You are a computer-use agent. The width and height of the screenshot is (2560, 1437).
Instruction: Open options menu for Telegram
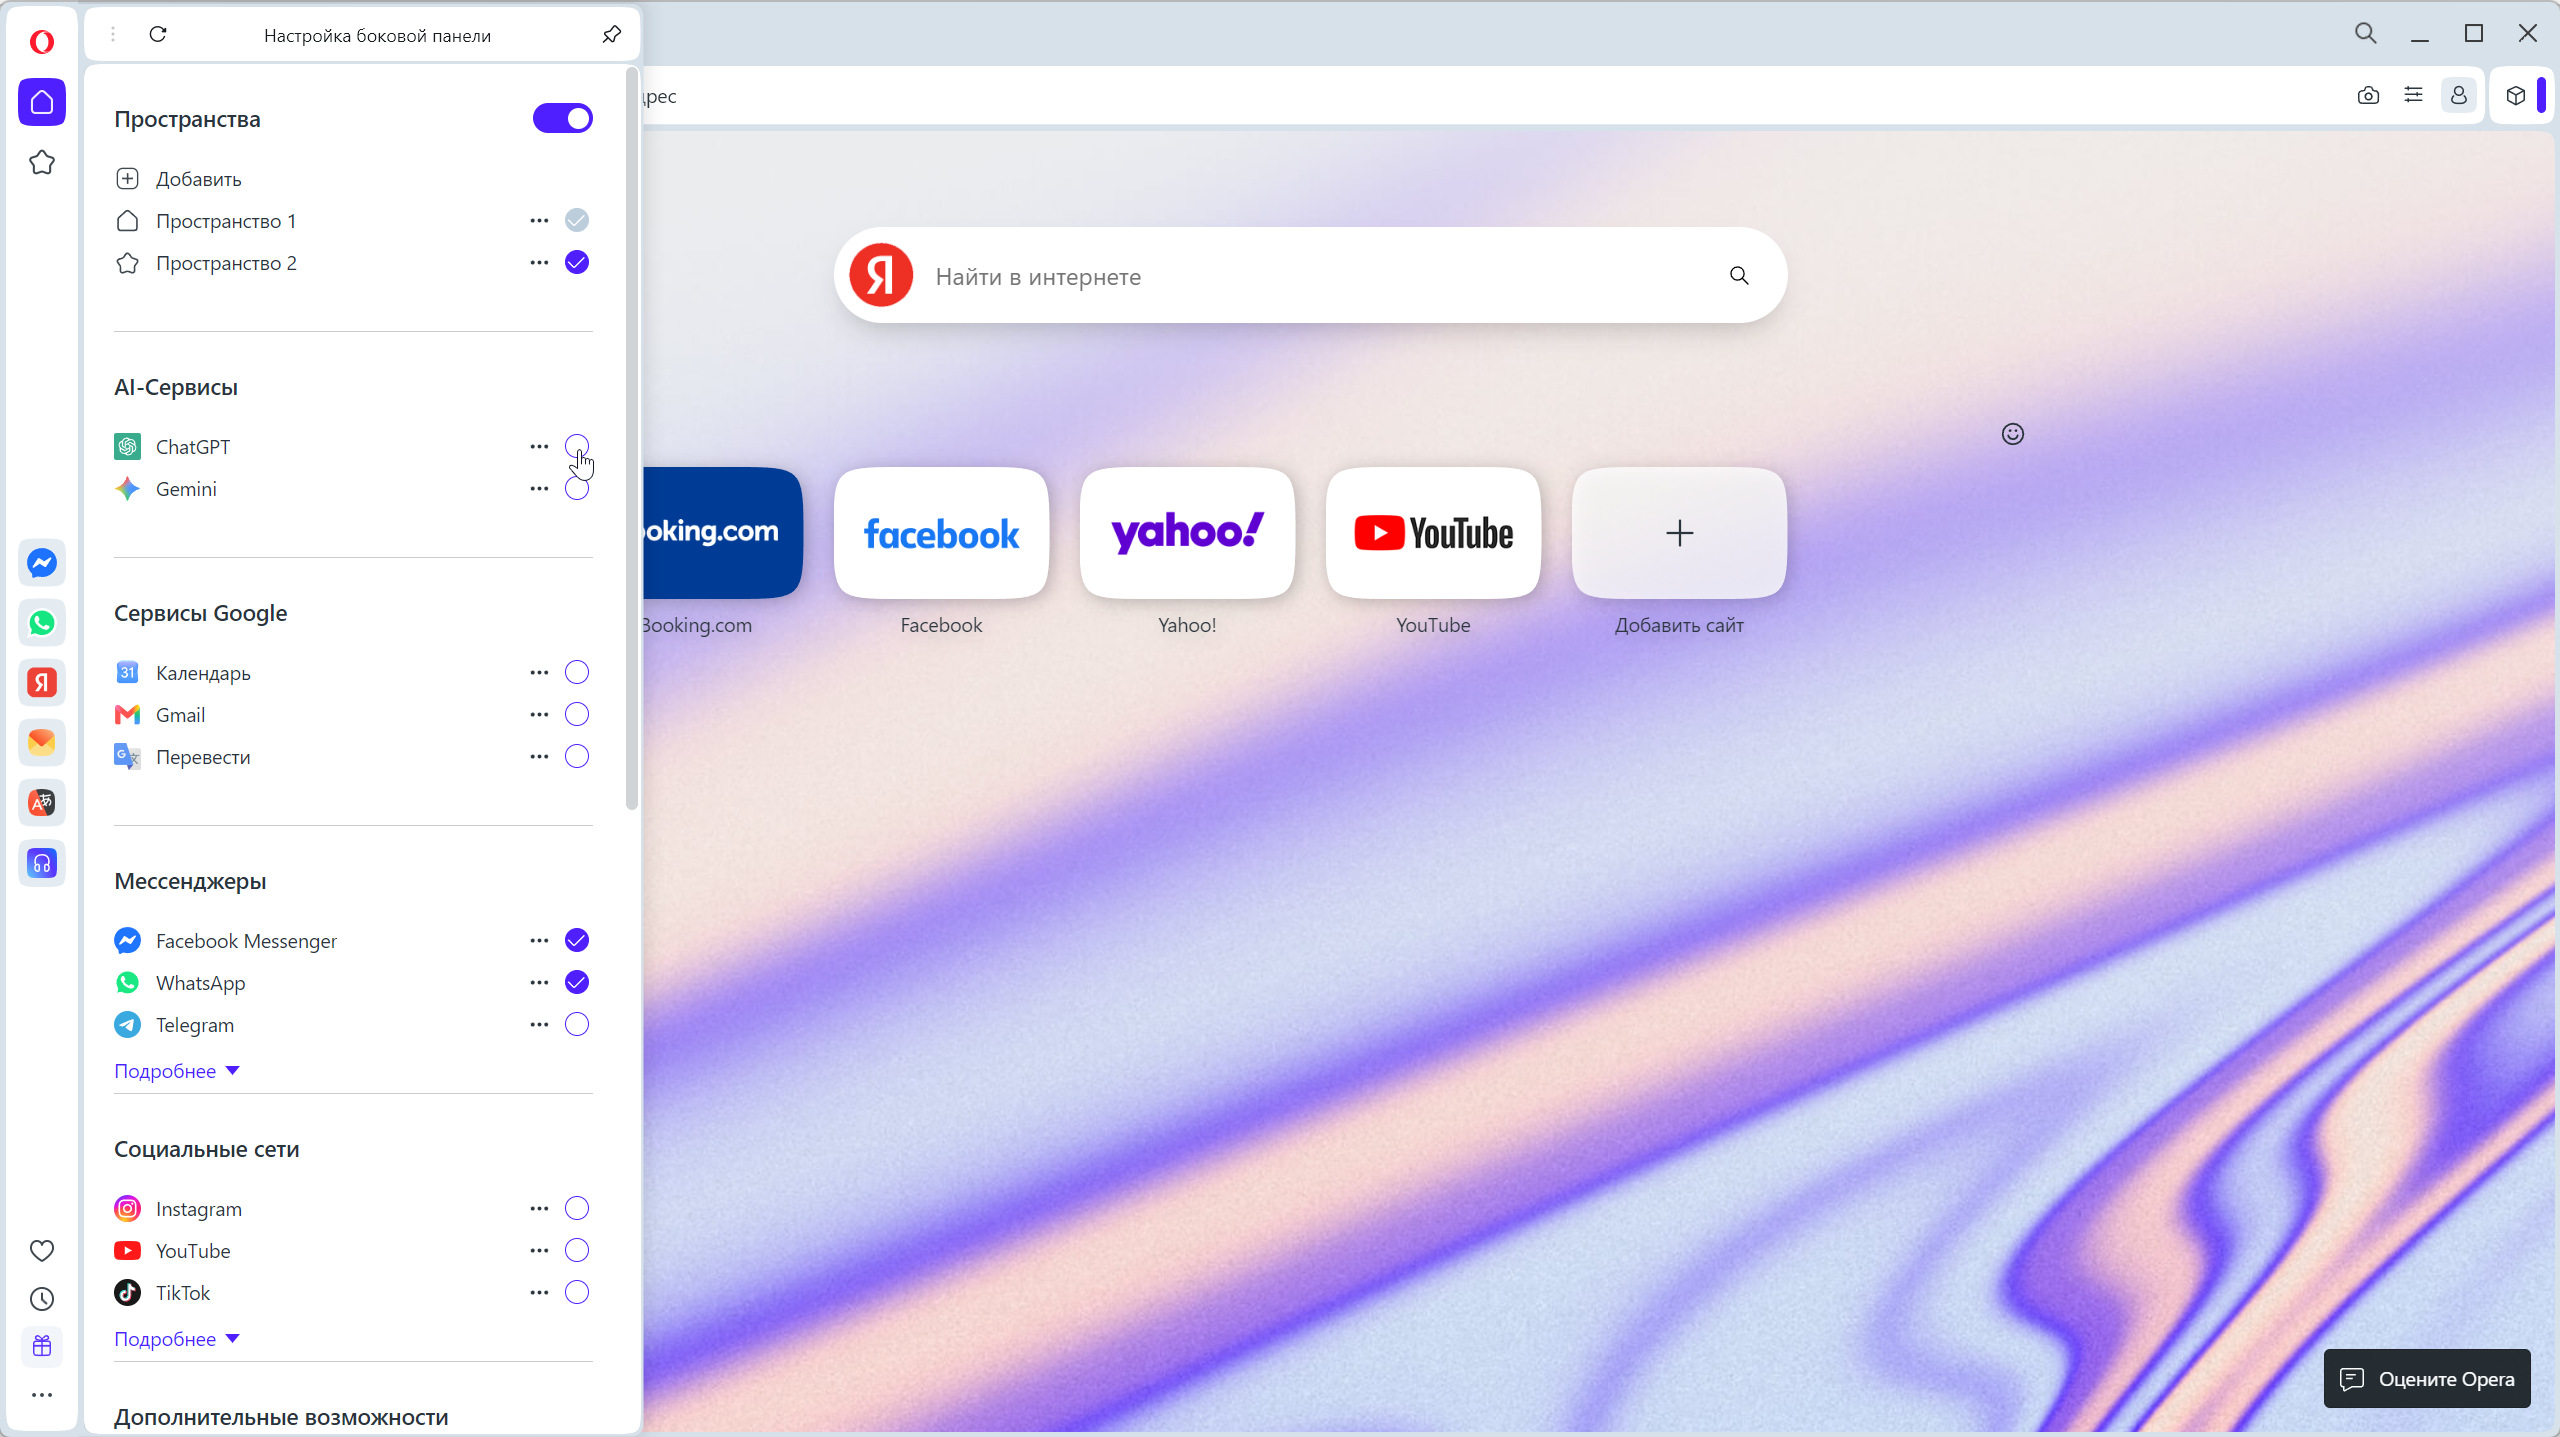[x=539, y=1025]
